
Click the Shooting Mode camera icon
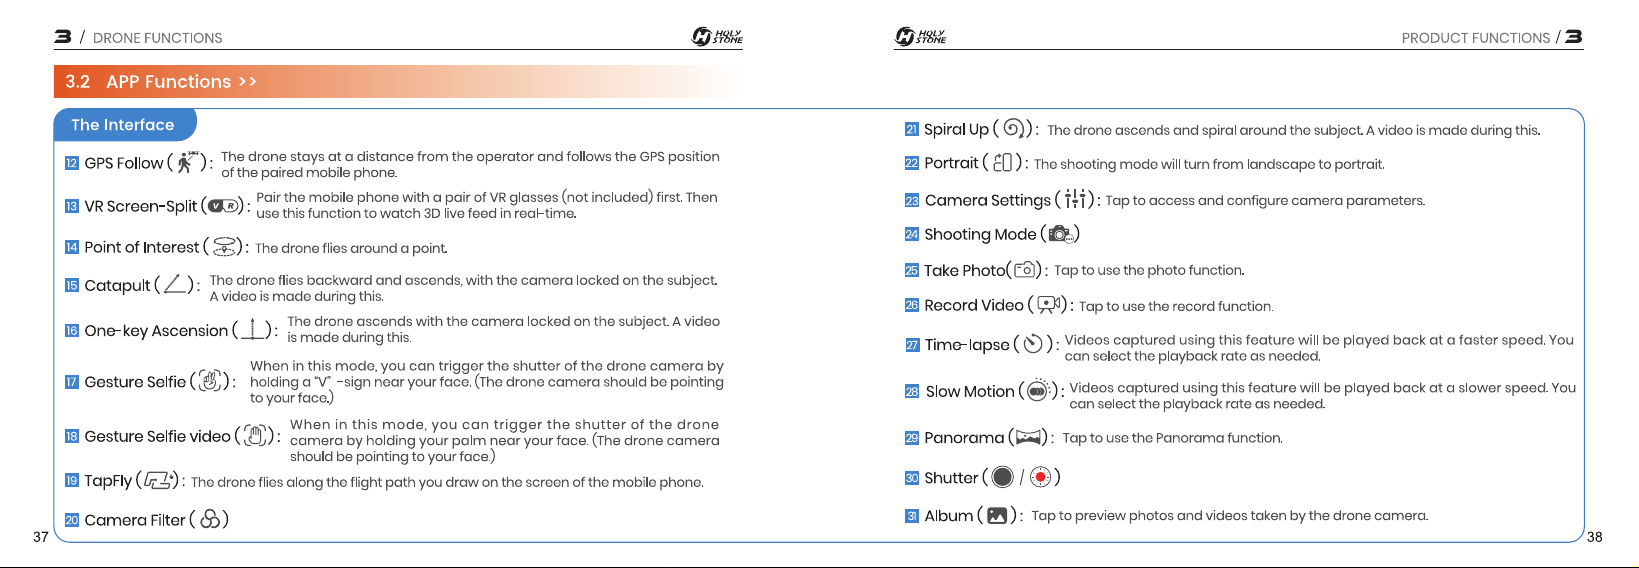tap(1060, 234)
